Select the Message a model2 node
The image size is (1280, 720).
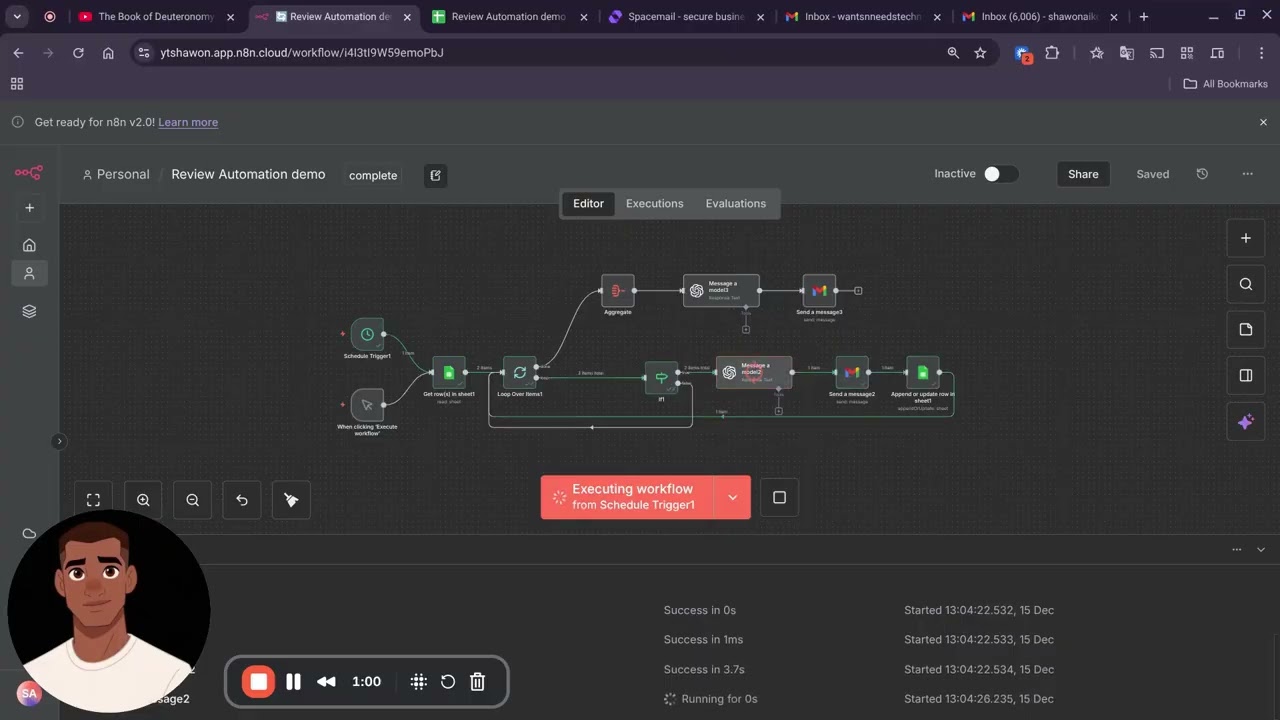(x=754, y=373)
